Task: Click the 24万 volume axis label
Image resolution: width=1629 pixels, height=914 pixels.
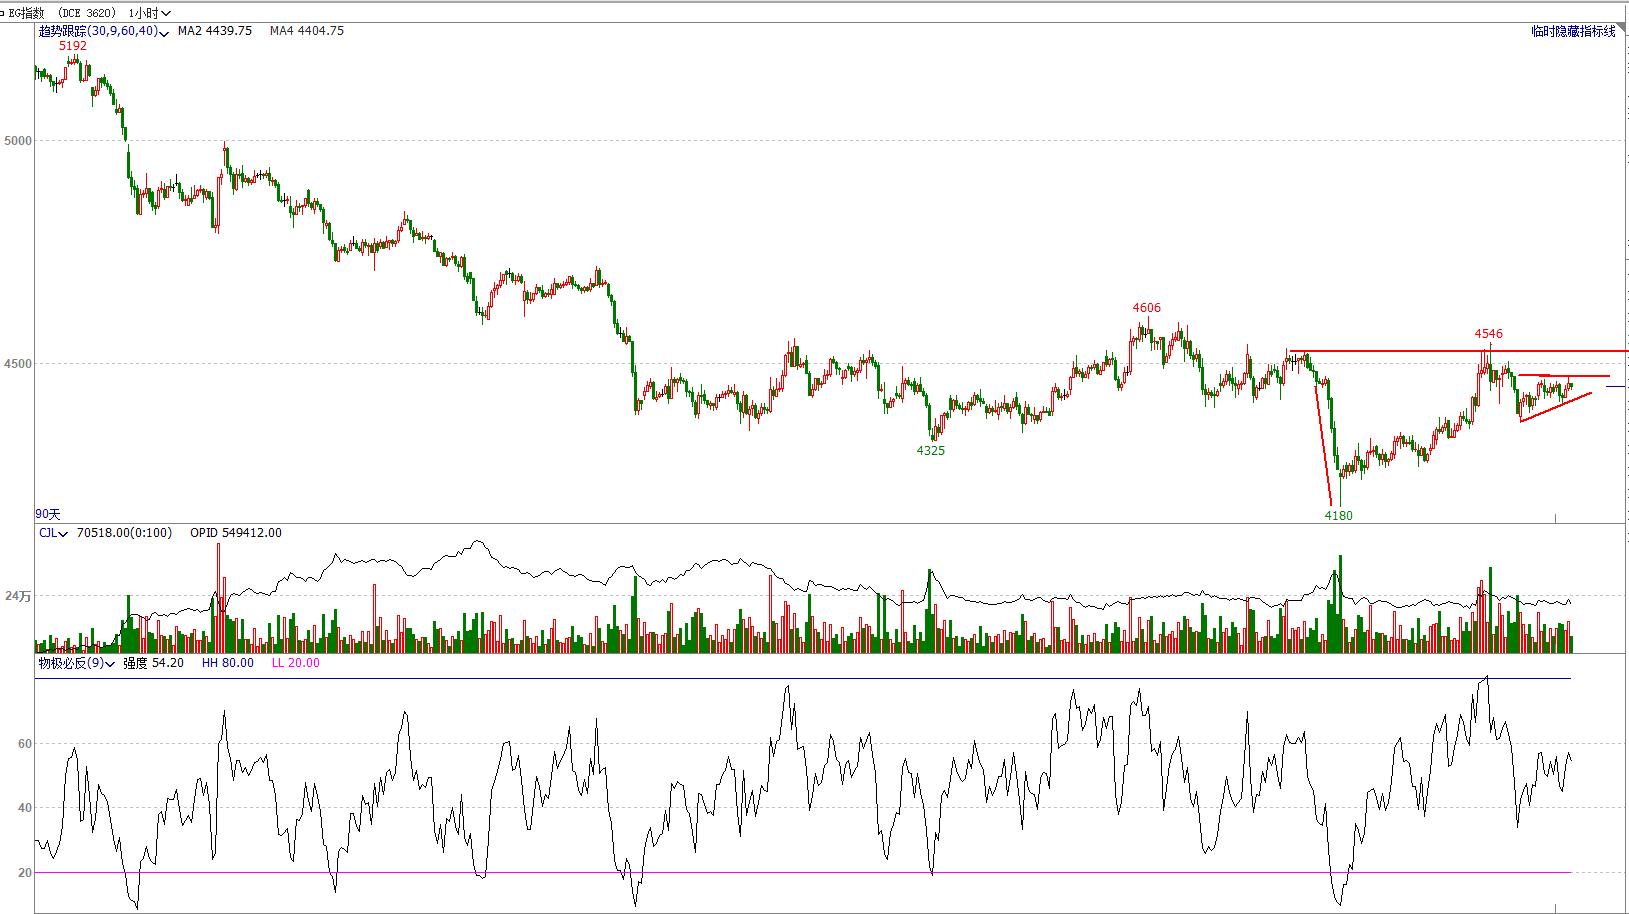Action: [18, 597]
